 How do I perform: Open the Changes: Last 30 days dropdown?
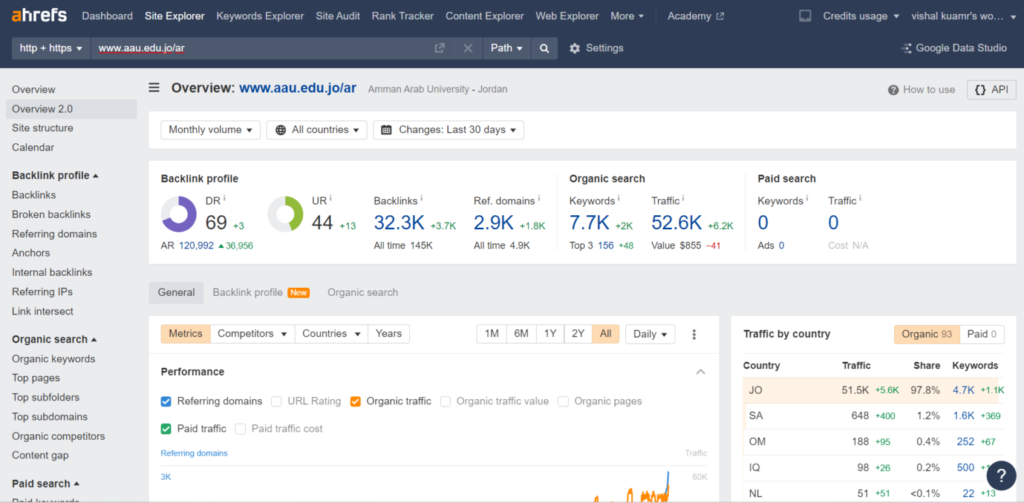(448, 130)
